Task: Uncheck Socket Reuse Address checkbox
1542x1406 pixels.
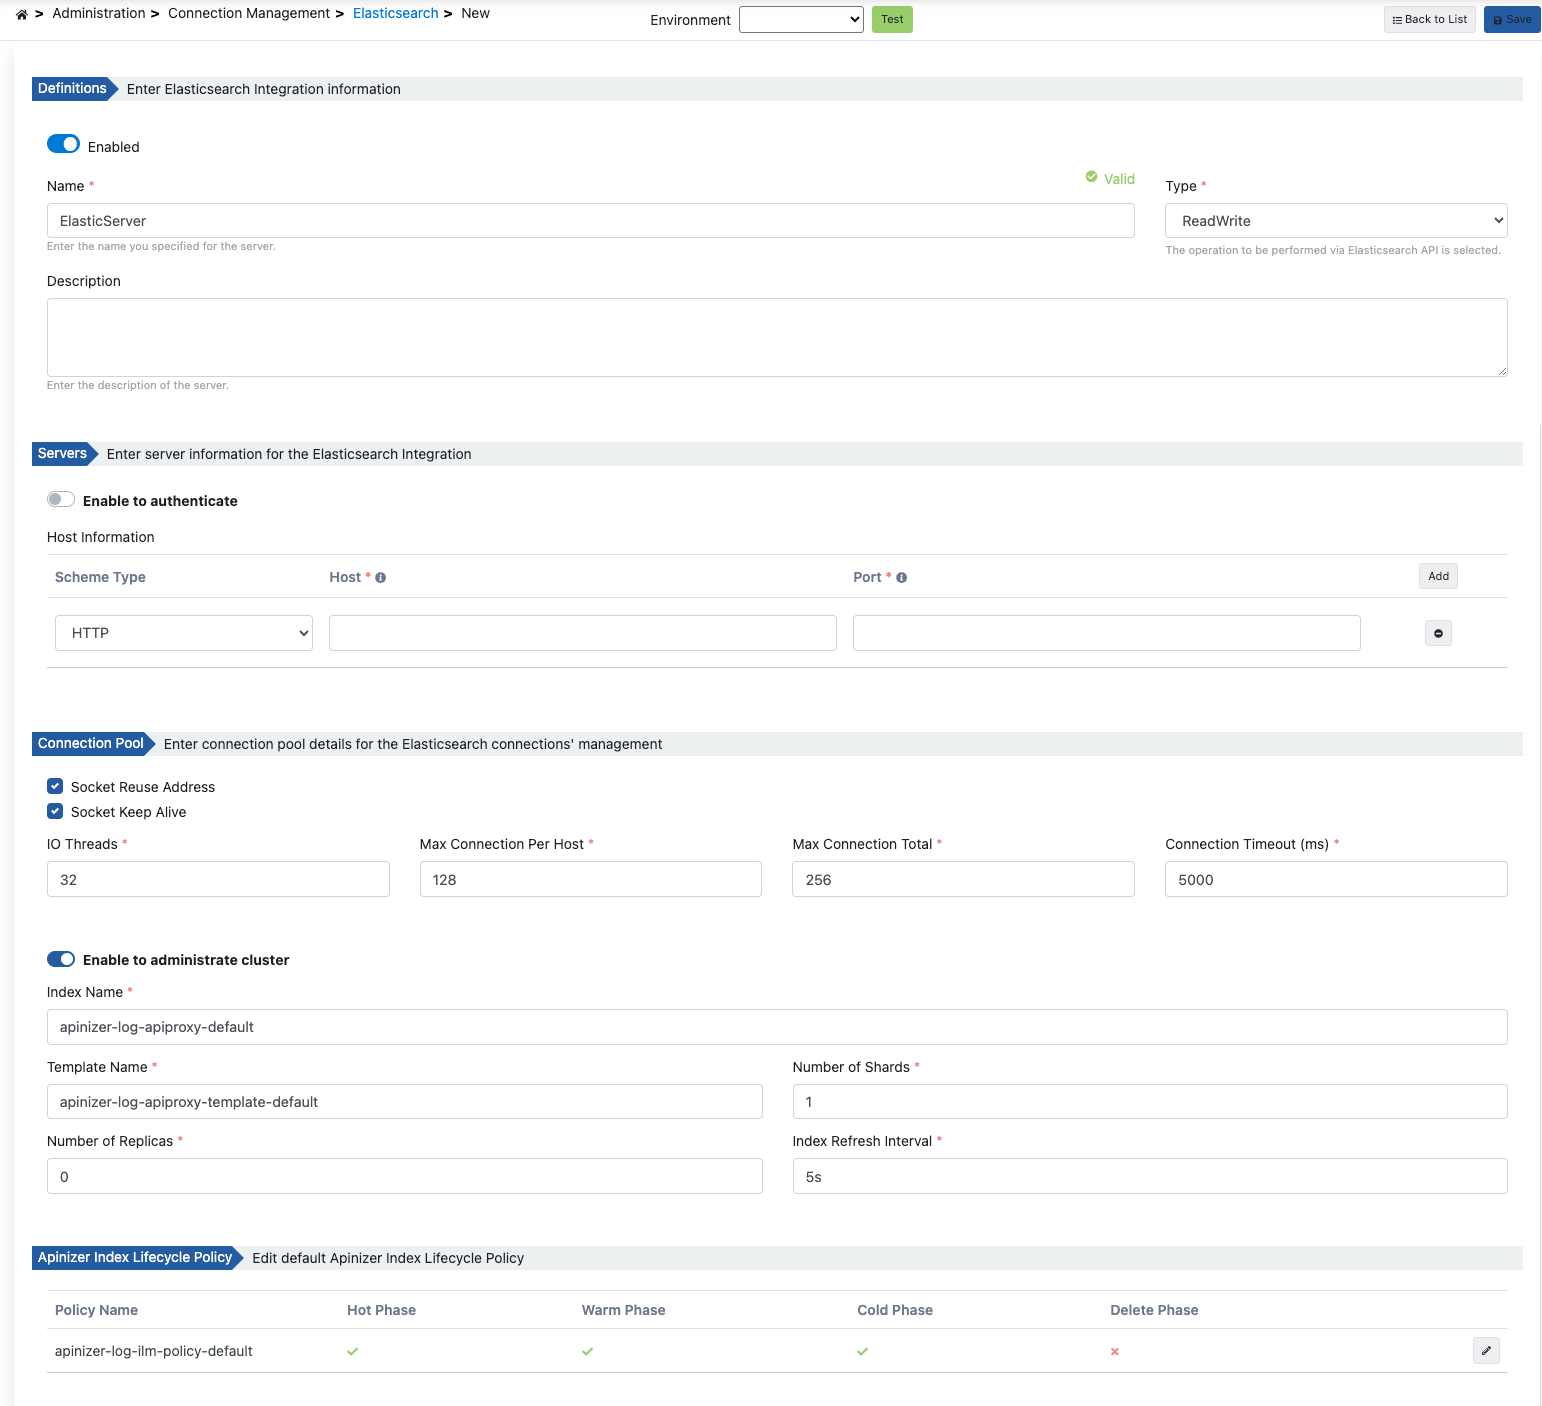Action: (x=55, y=787)
